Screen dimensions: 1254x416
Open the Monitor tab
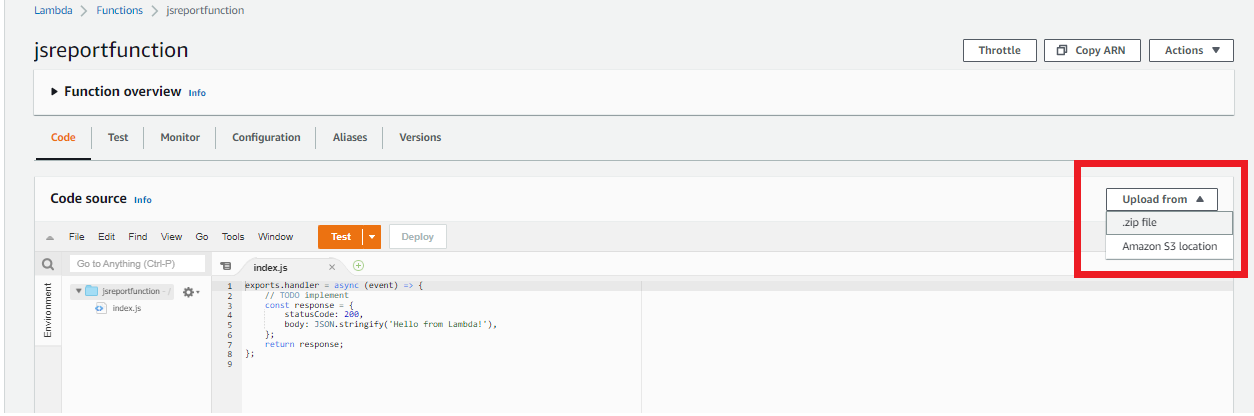pyautogui.click(x=180, y=137)
